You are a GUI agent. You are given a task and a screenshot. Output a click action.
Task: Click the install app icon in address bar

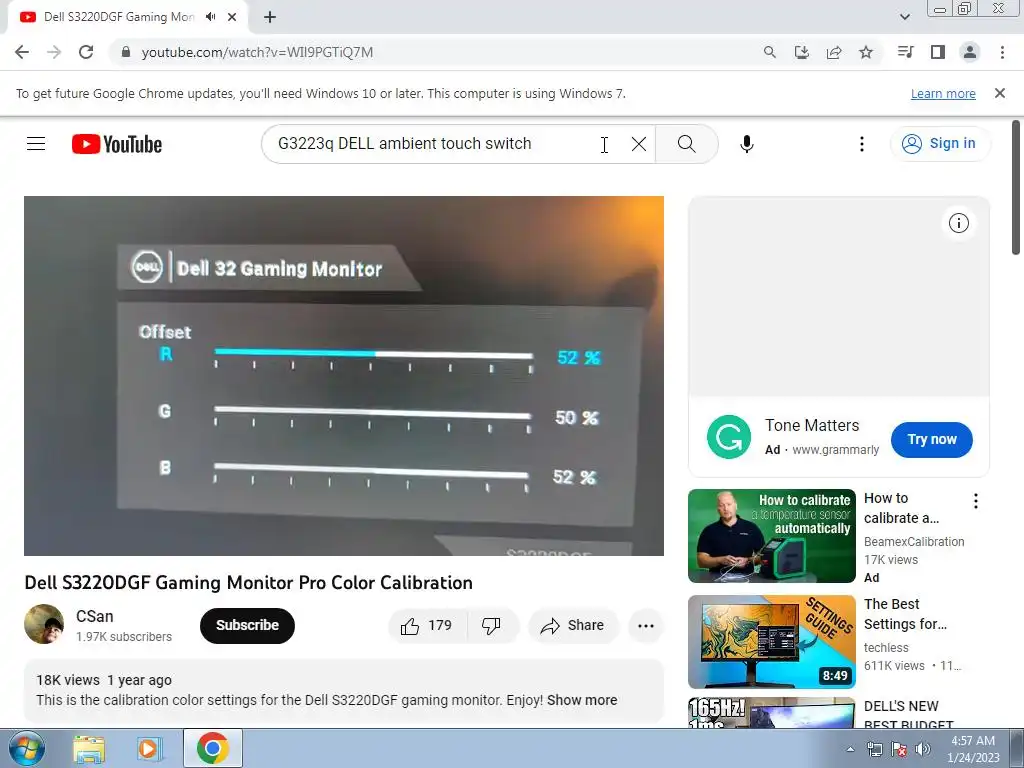pos(801,52)
